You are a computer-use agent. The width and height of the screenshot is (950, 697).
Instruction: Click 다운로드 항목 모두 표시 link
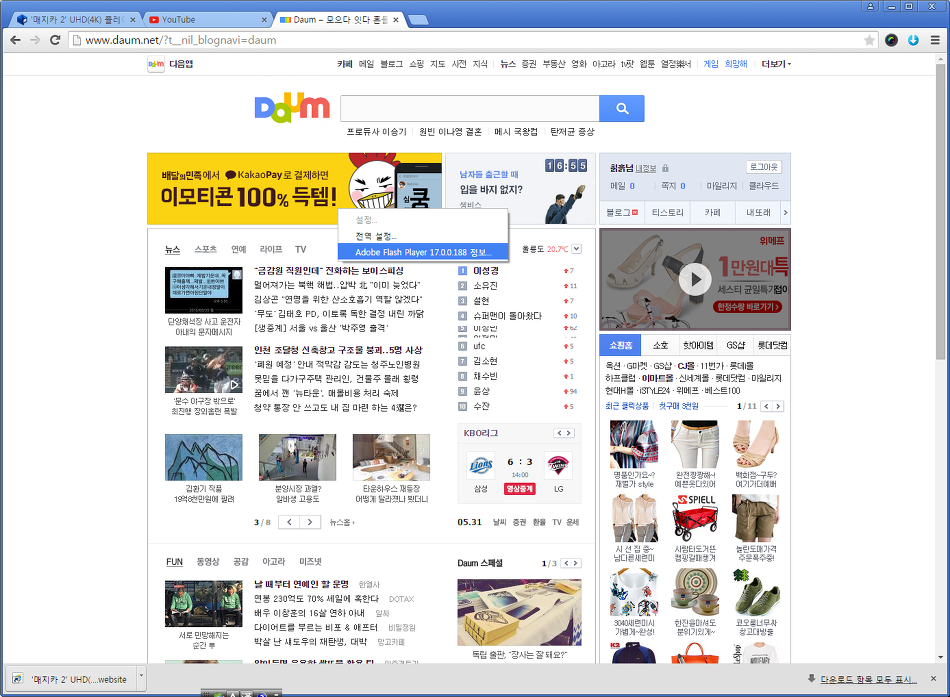[868, 679]
